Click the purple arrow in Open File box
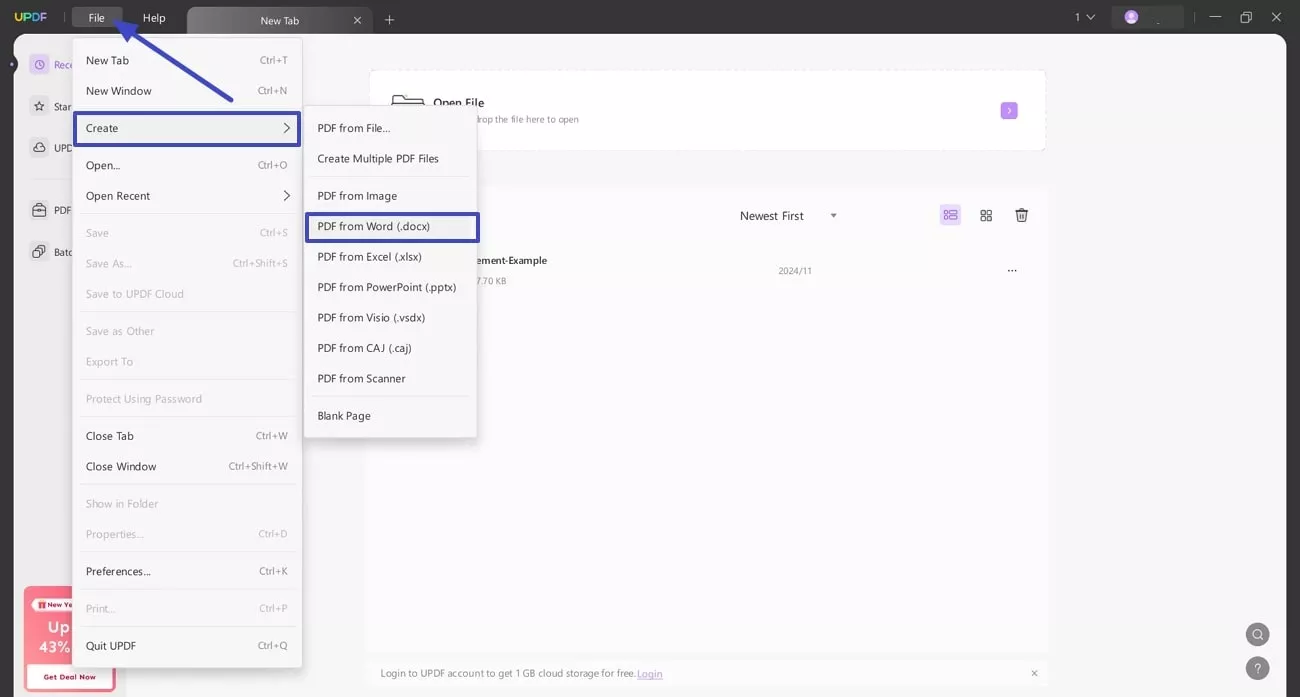The image size is (1300, 697). [x=1009, y=110]
